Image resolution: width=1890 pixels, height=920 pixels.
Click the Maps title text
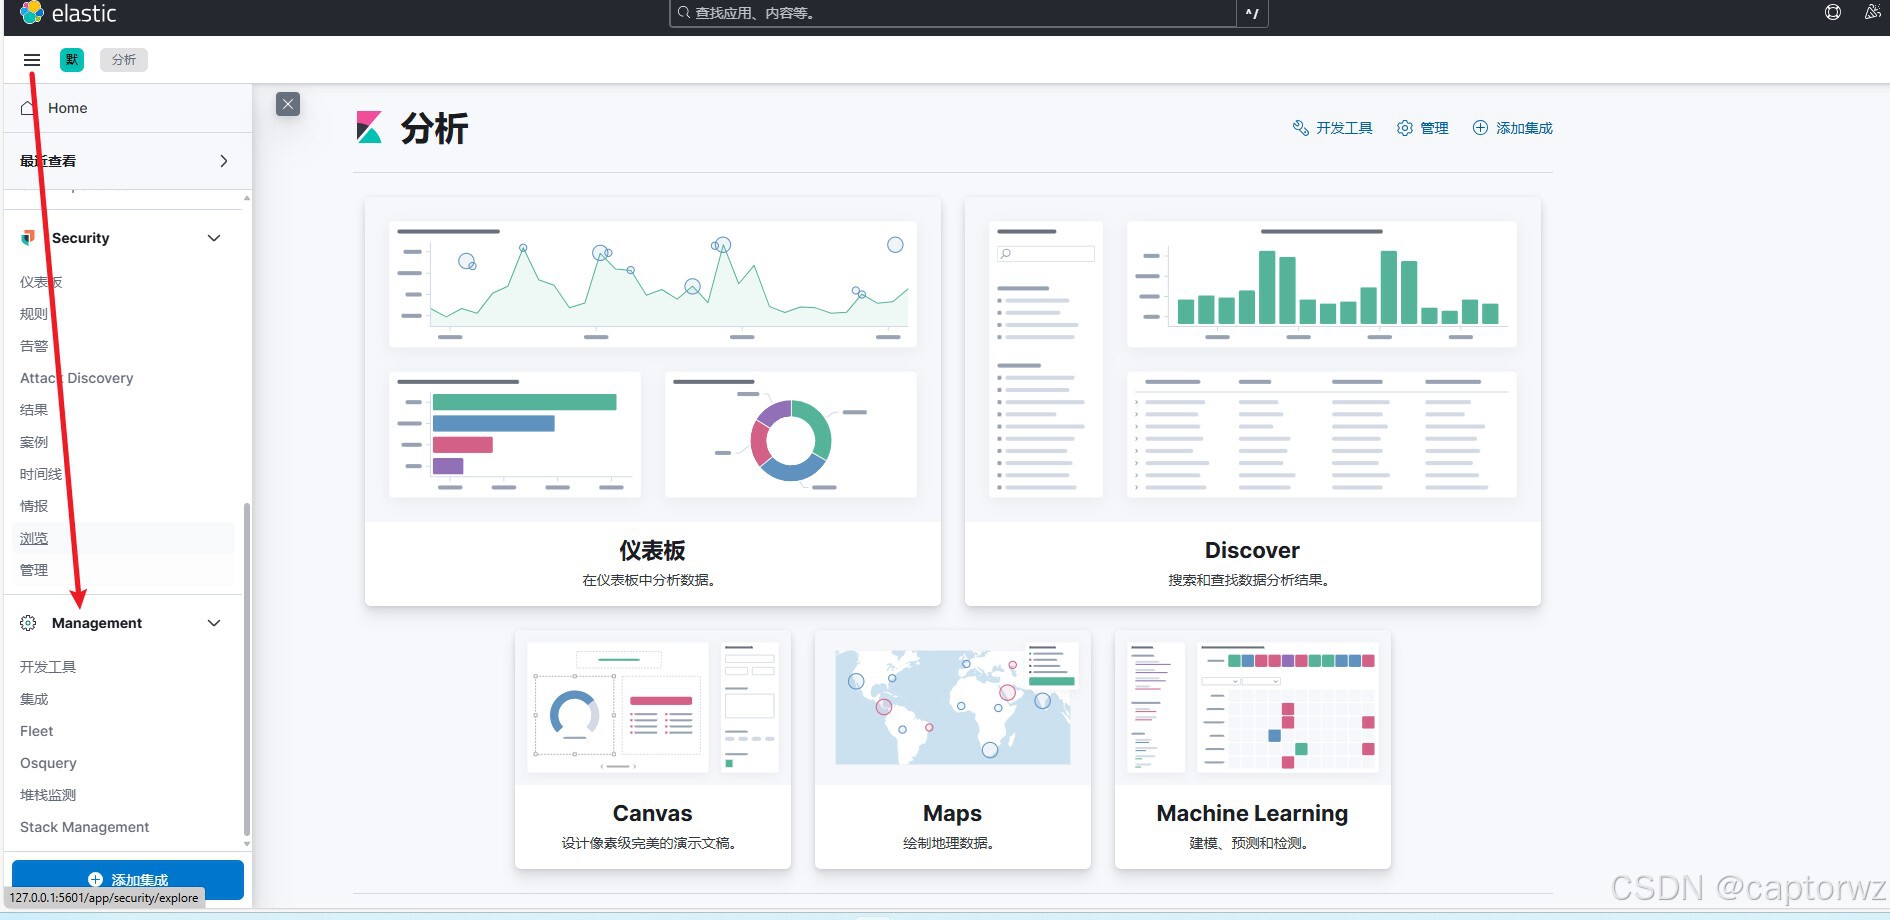[952, 813]
